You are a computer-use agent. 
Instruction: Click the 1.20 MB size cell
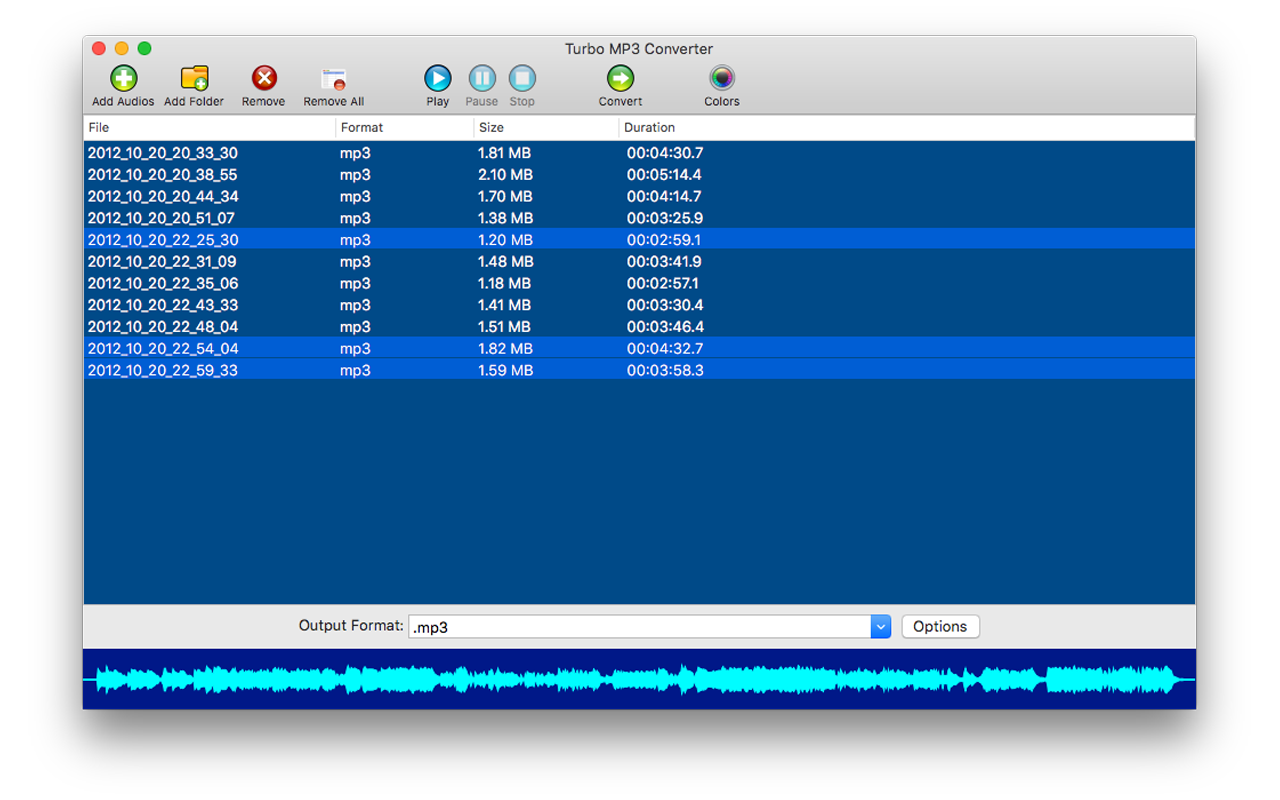[x=505, y=240]
